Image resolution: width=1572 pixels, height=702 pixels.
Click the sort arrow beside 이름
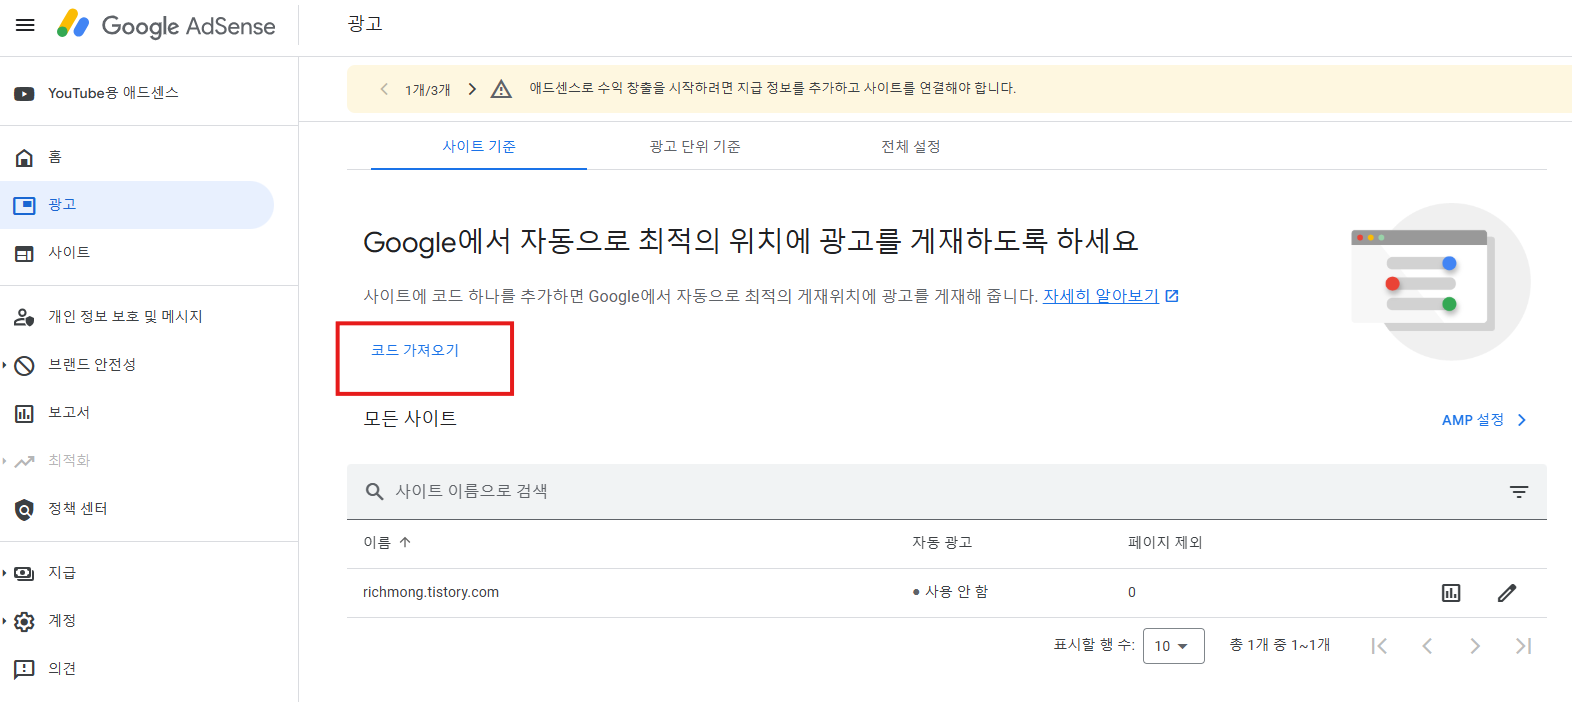tap(405, 543)
